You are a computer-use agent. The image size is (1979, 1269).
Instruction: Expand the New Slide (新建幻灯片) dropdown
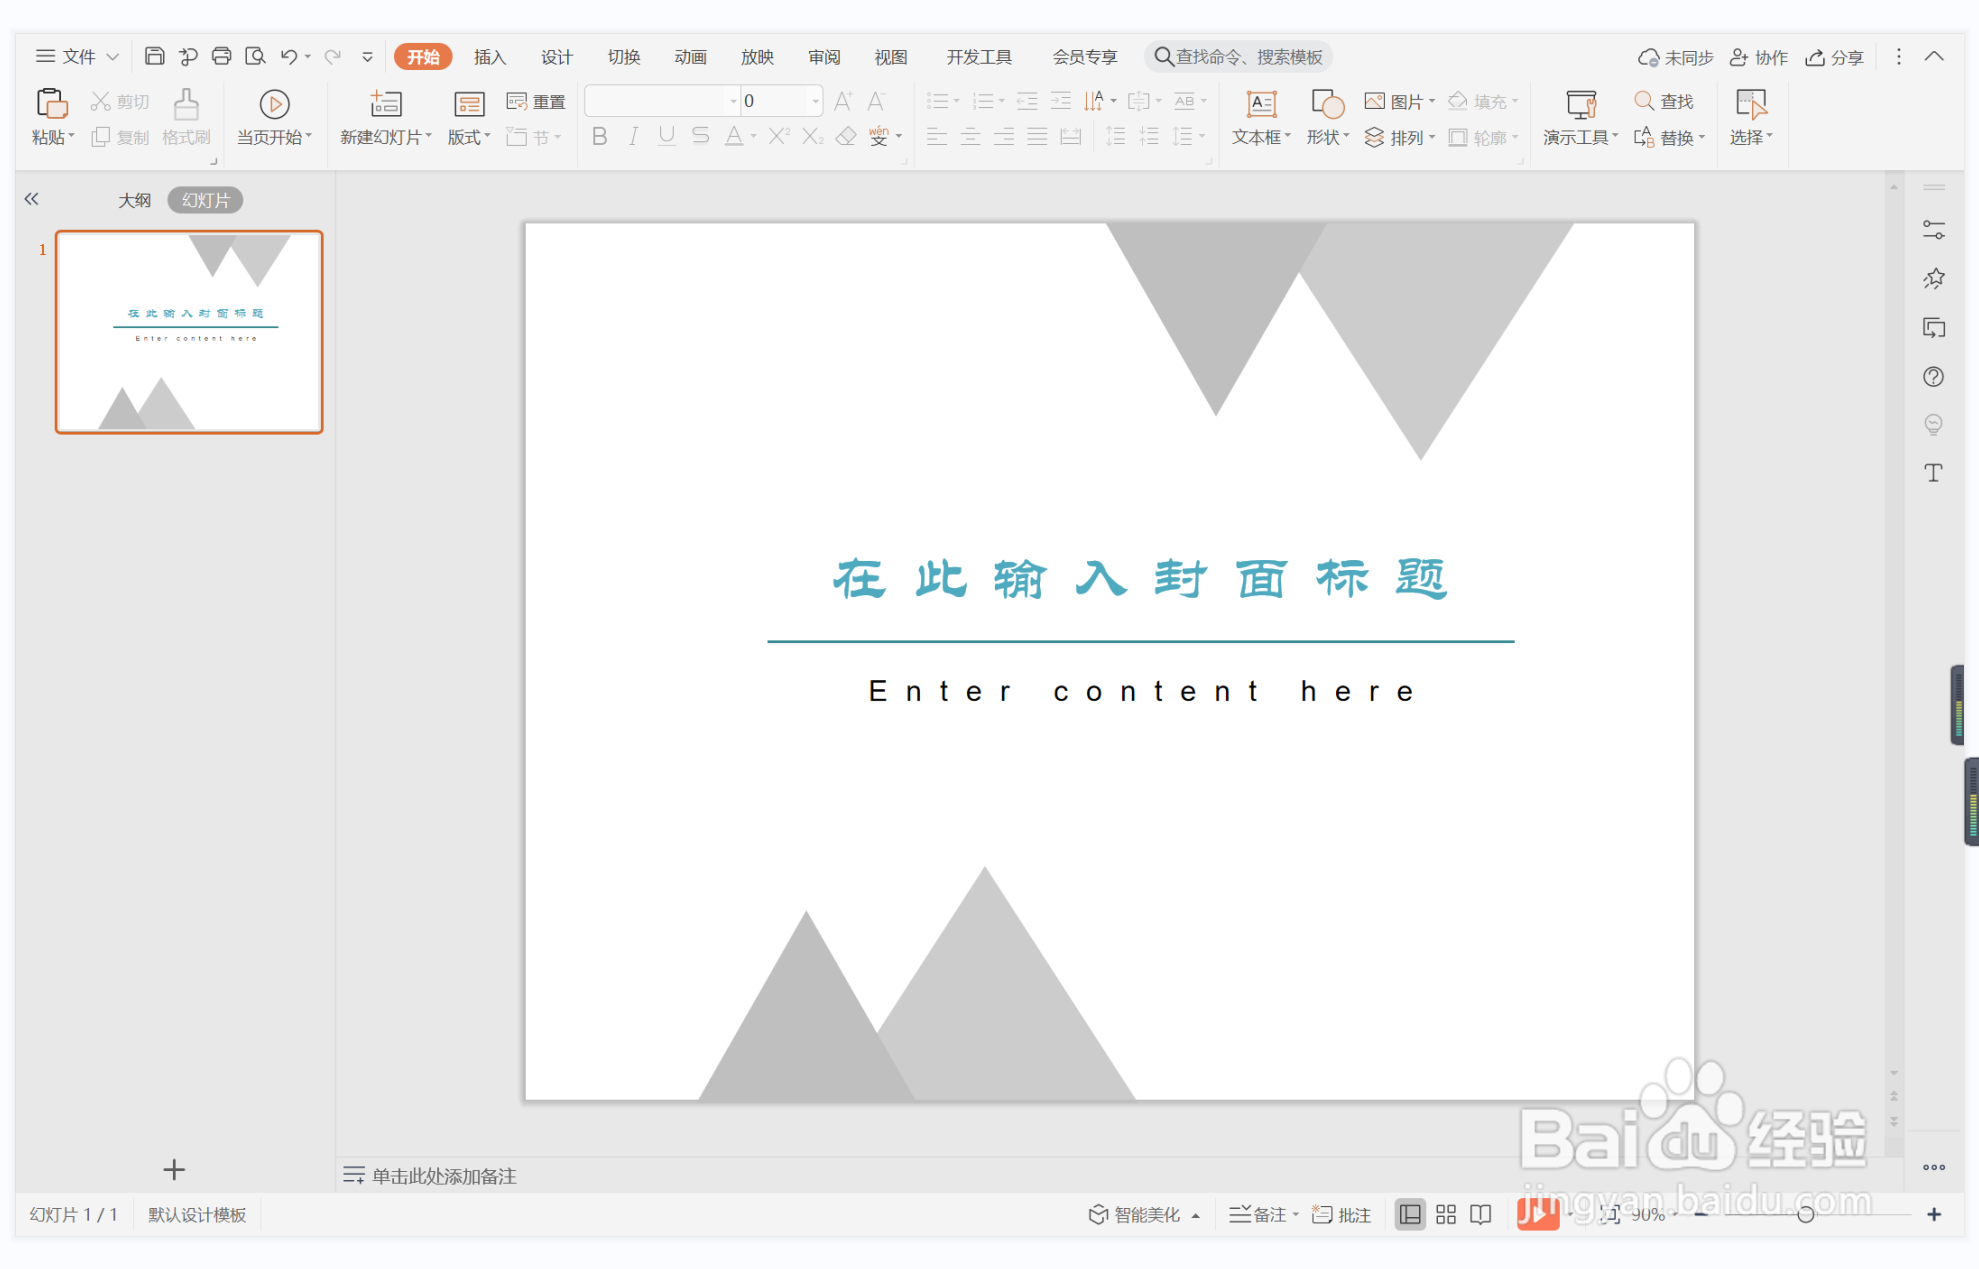[x=429, y=137]
